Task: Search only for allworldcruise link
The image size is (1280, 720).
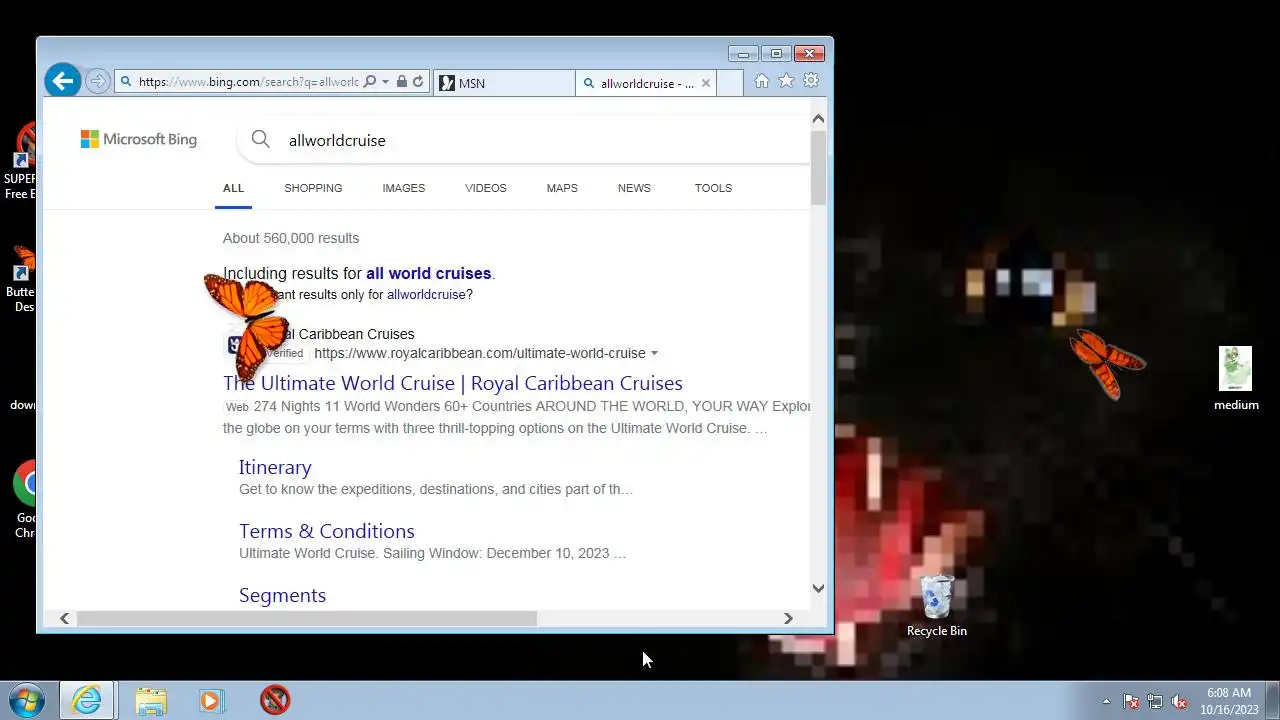Action: (426, 295)
